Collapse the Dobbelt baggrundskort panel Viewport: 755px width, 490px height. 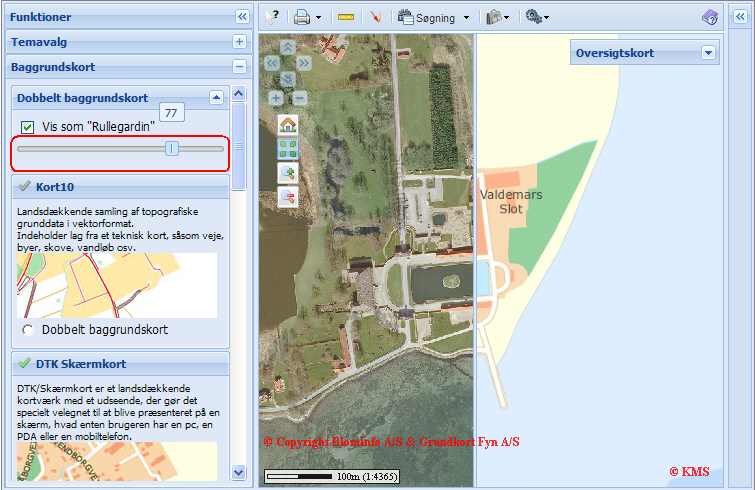(217, 98)
